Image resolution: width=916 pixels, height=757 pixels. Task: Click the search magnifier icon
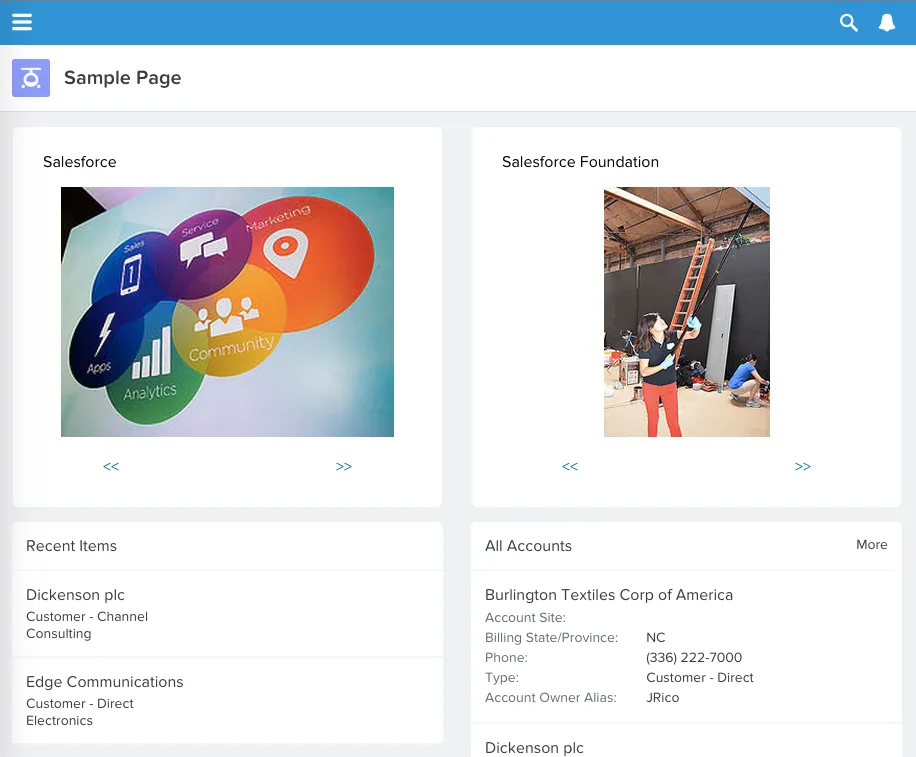pyautogui.click(x=848, y=23)
